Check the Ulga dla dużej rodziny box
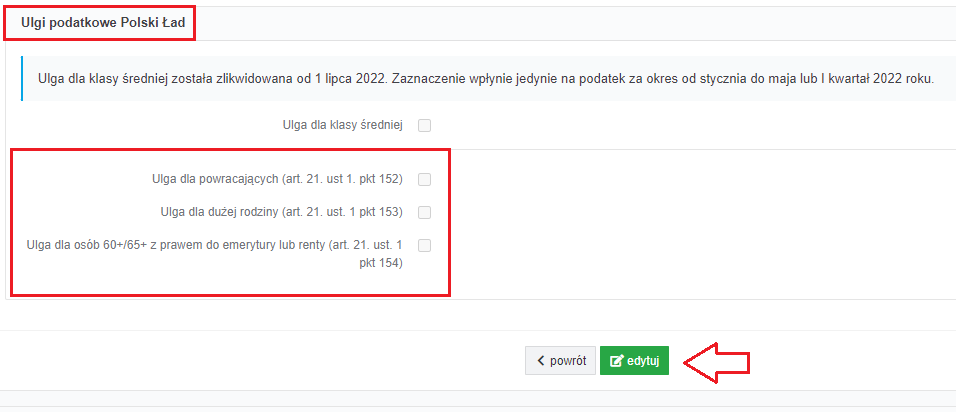 (424, 212)
